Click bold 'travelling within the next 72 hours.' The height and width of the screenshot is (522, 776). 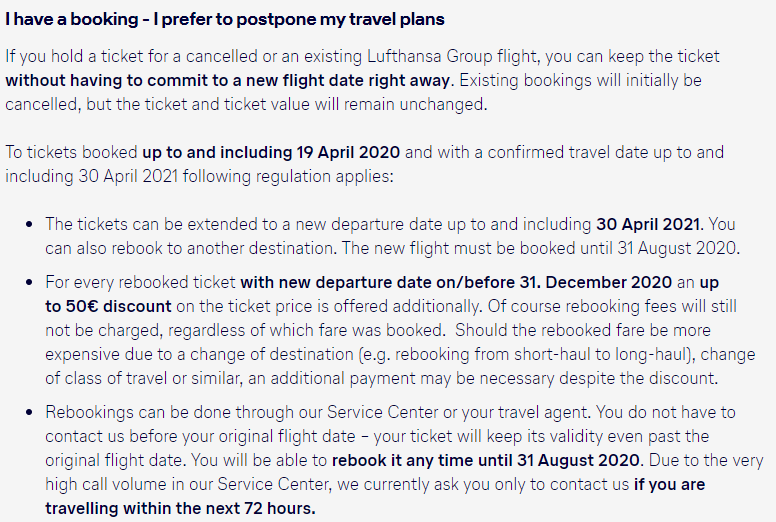tap(180, 508)
